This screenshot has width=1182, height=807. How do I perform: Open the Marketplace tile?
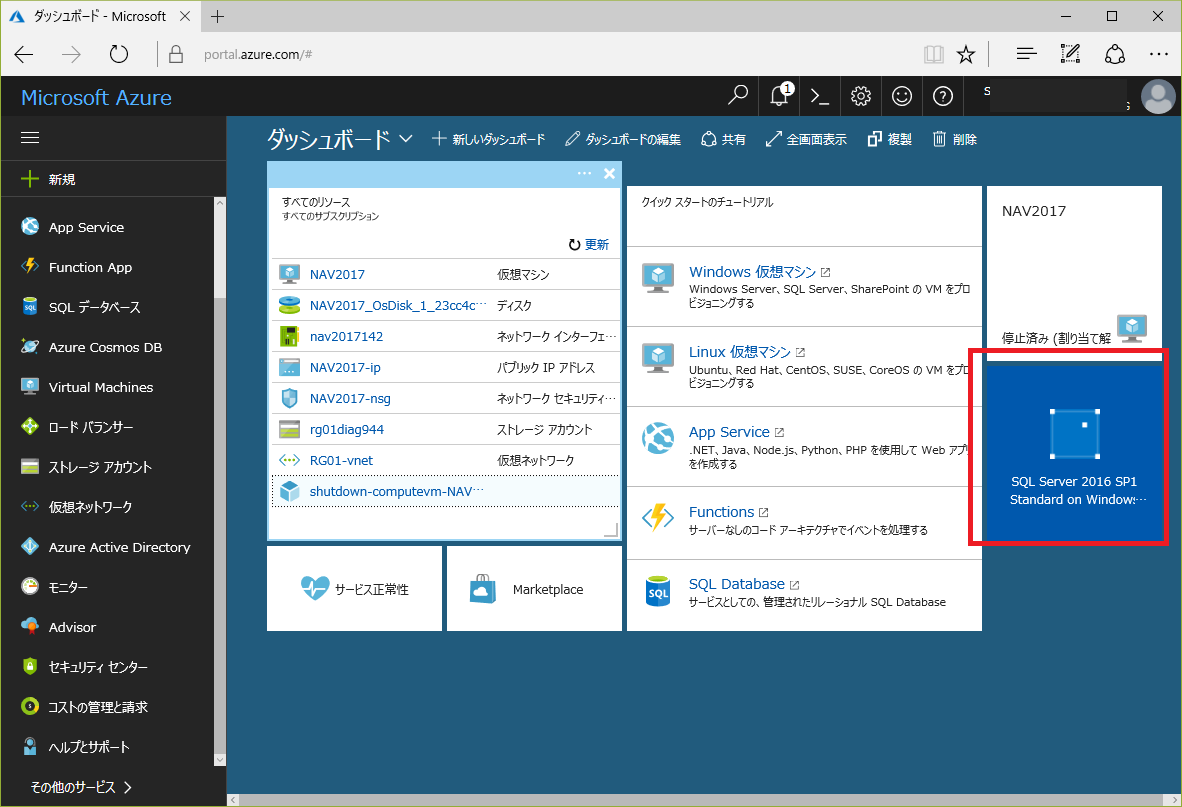tap(534, 588)
